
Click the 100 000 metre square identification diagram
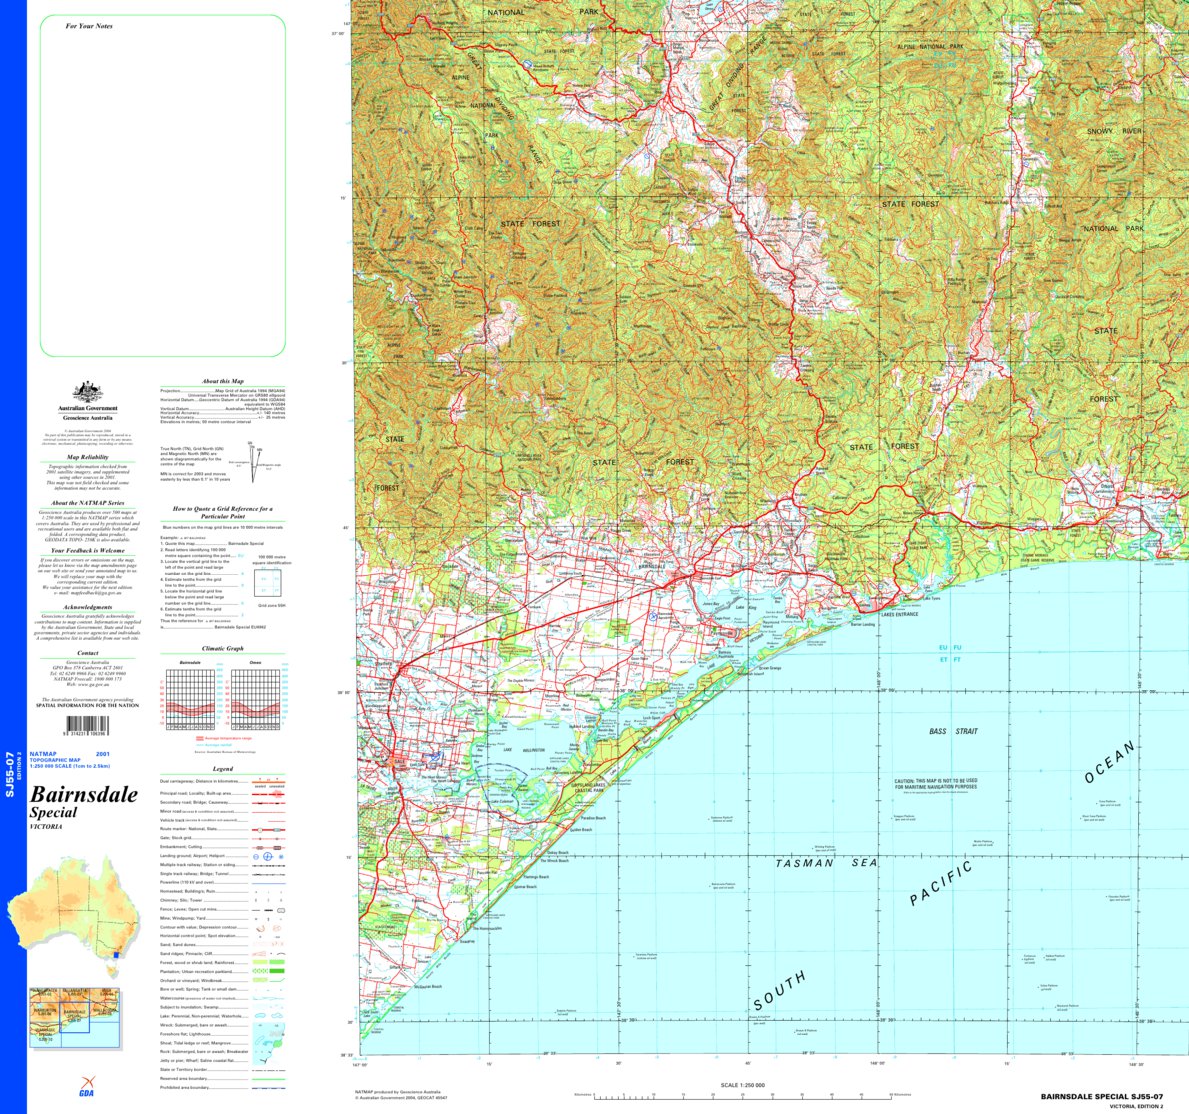point(270,582)
